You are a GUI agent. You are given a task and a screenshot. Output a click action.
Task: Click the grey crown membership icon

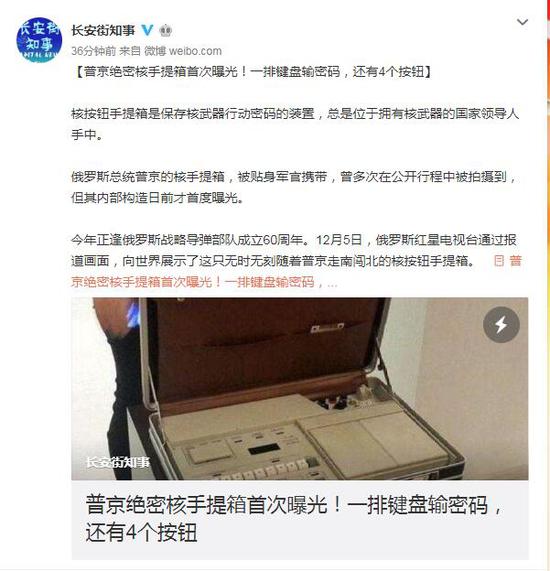[x=166, y=31]
